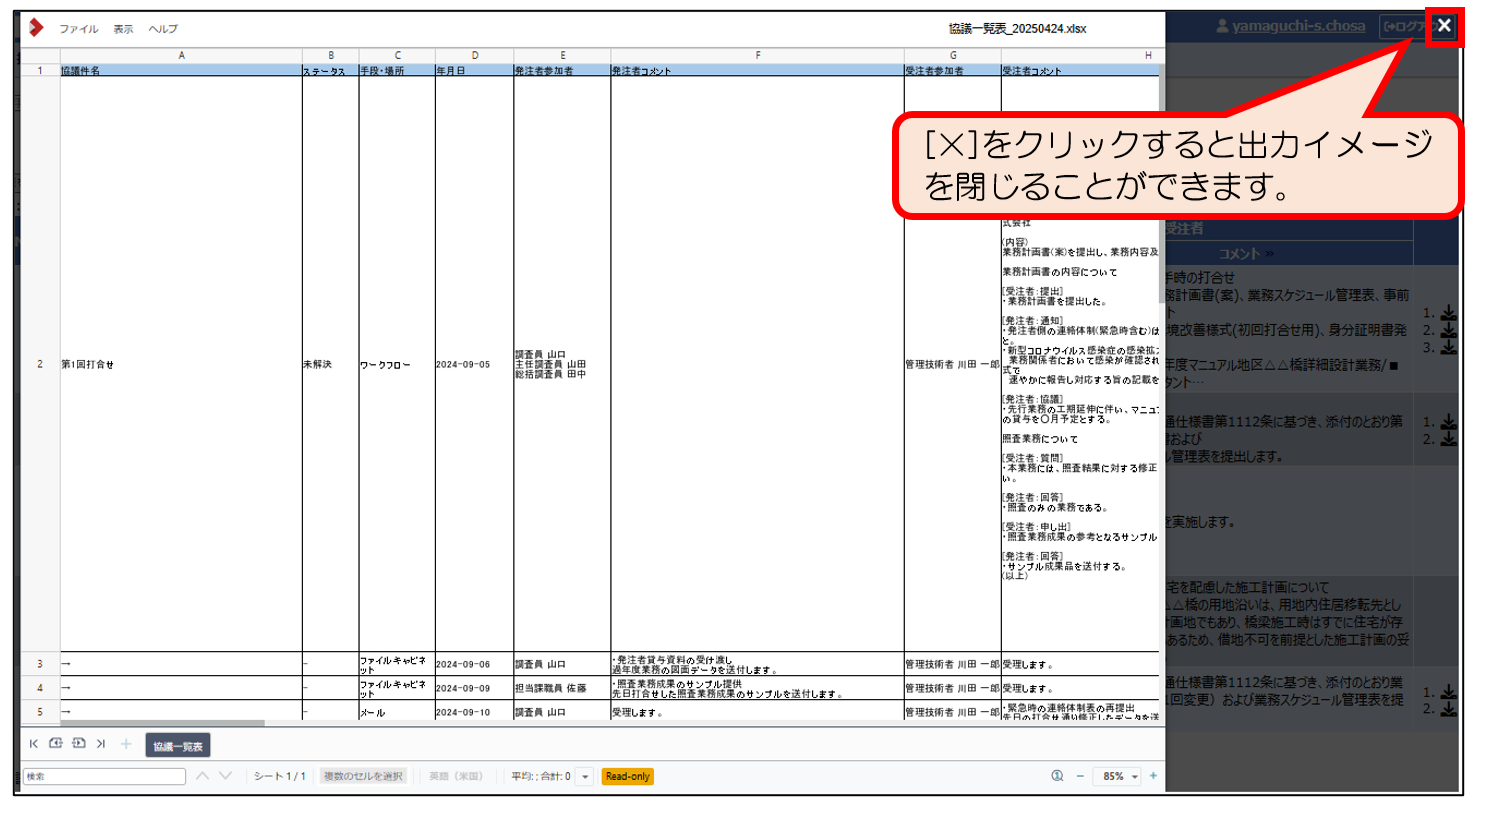Click the 協議件名 header cell
Screen dimensions: 1485x815
pyautogui.click(x=181, y=70)
